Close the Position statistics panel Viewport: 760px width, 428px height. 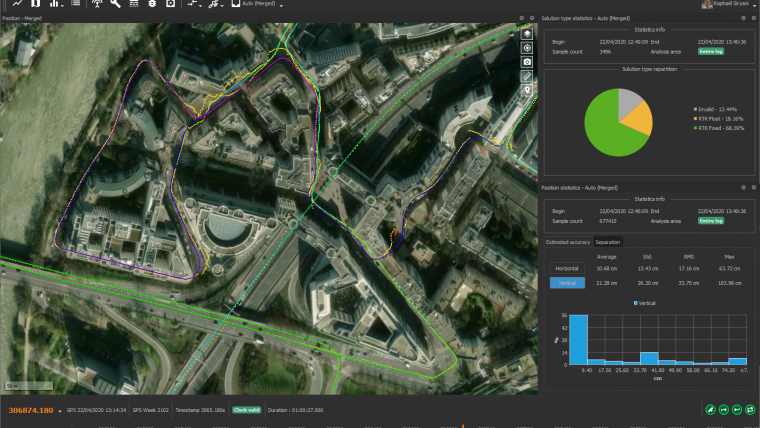(x=753, y=187)
